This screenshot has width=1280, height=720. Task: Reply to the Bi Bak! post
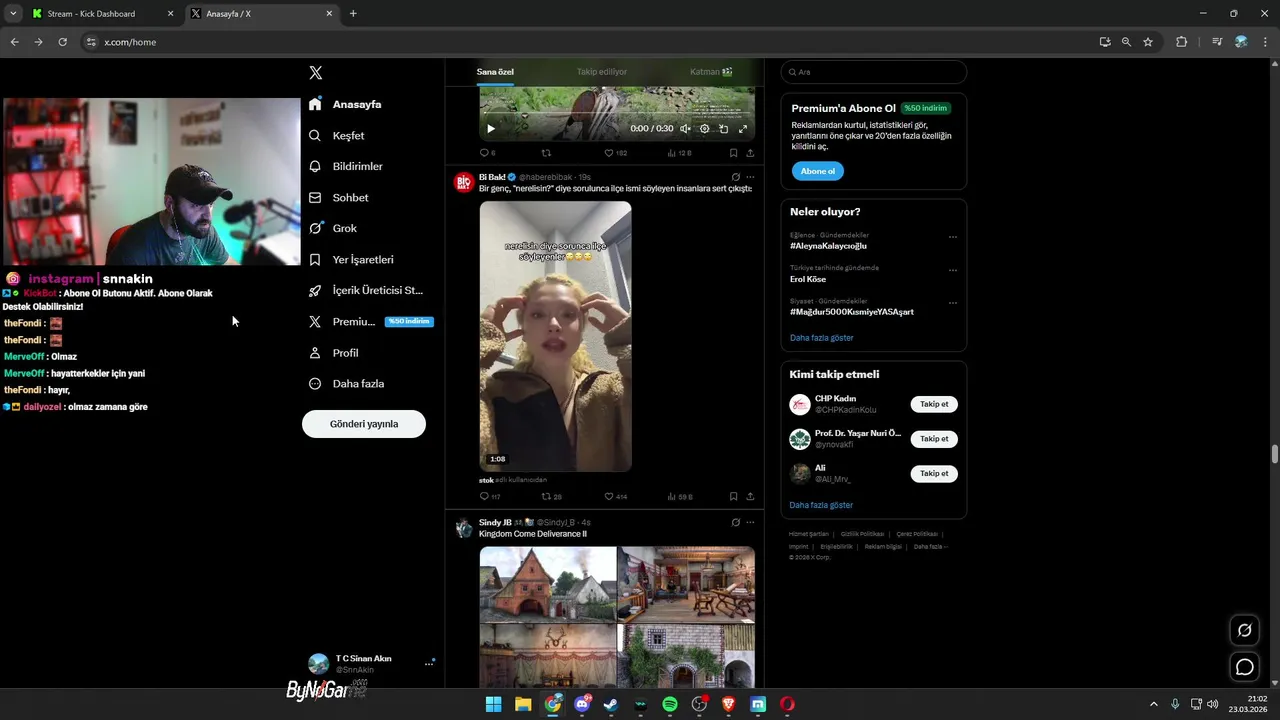pos(490,496)
